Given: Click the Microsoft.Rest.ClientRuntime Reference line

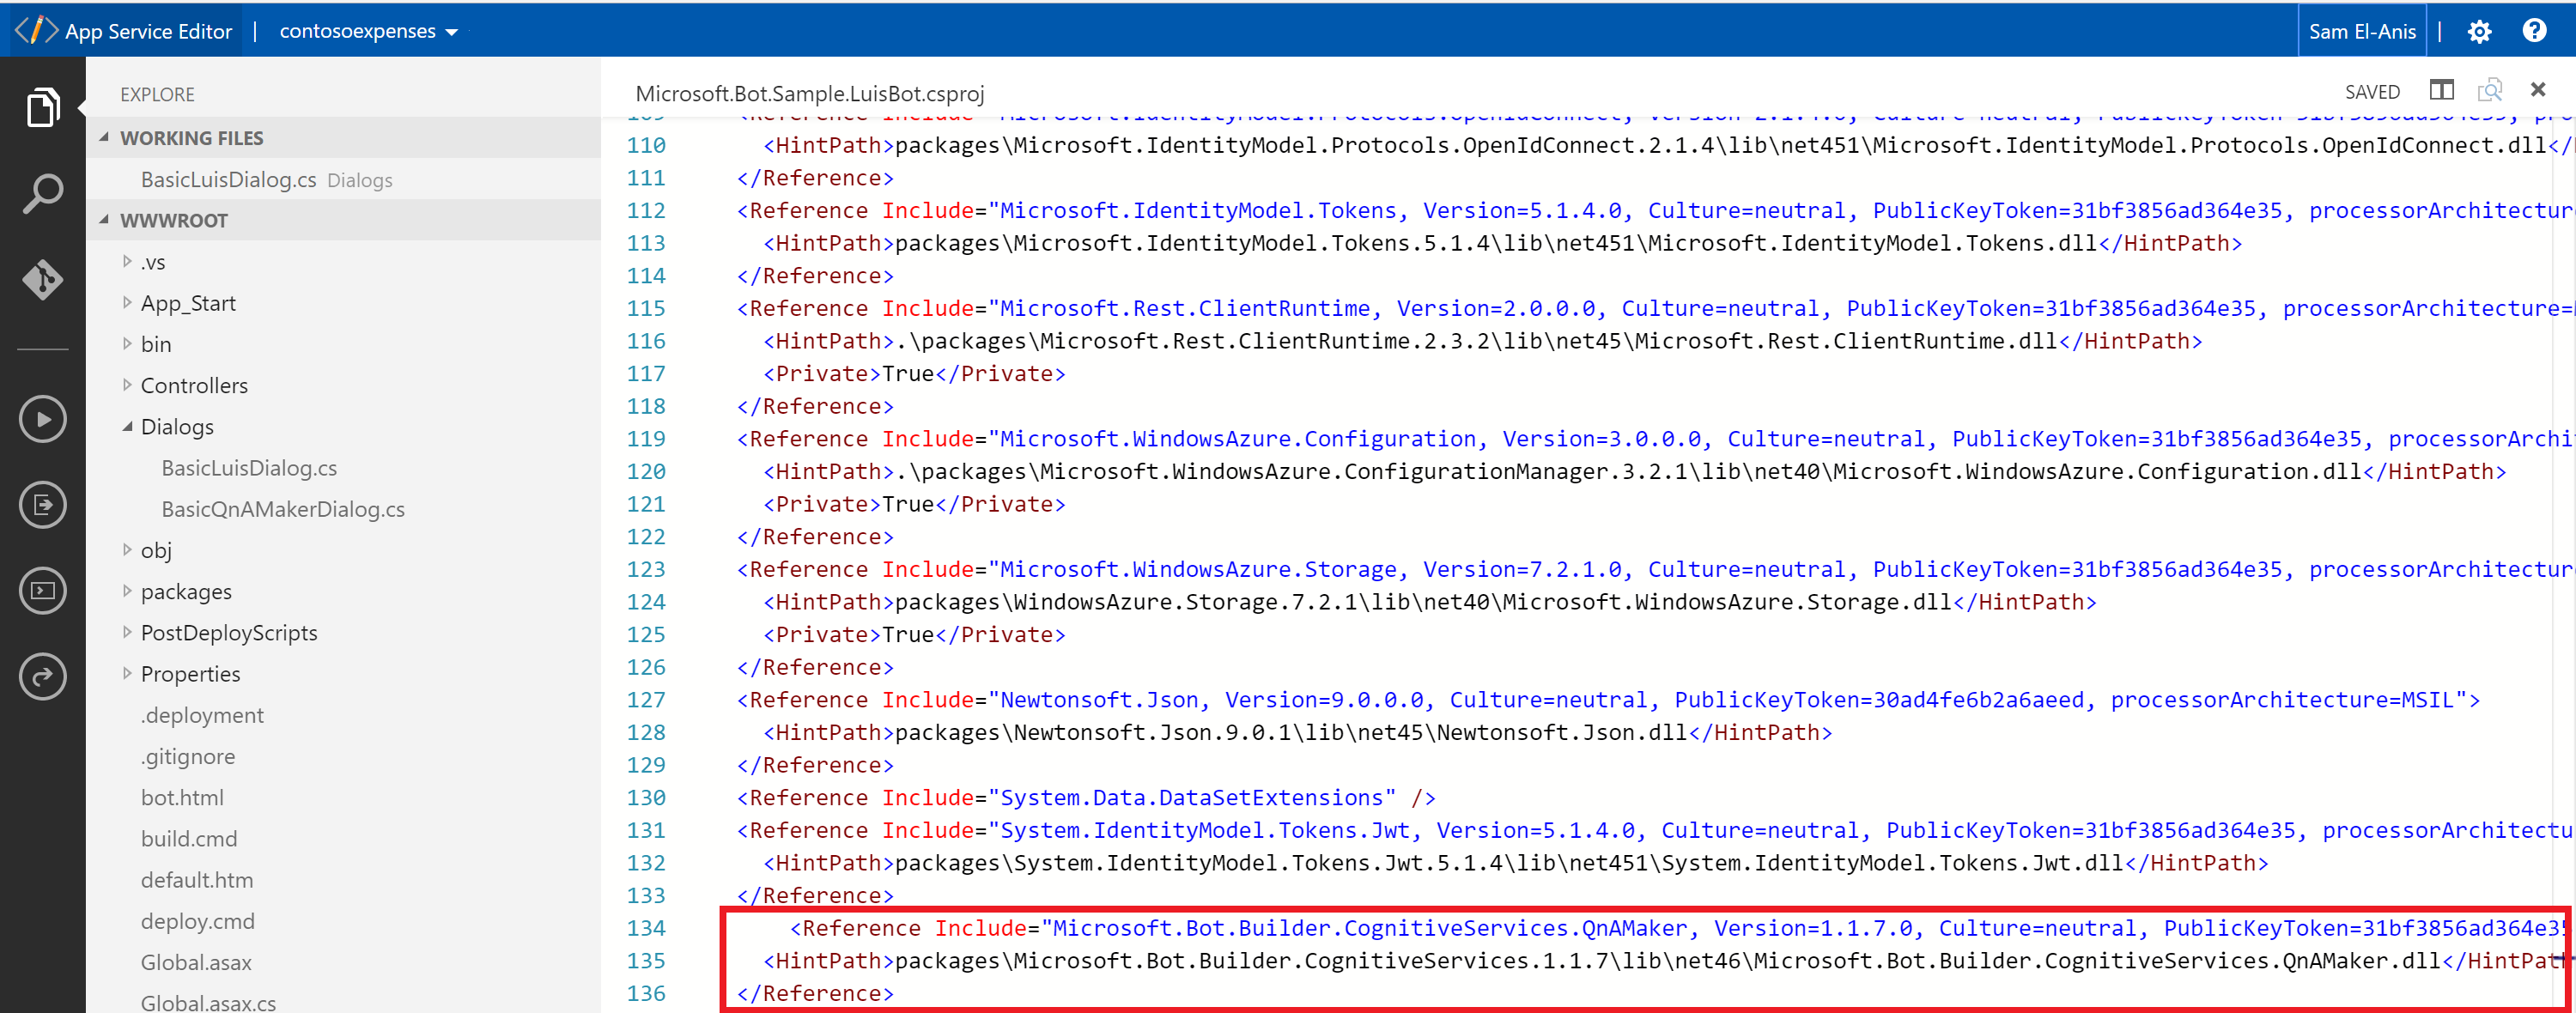Looking at the screenshot, I should [1655, 308].
